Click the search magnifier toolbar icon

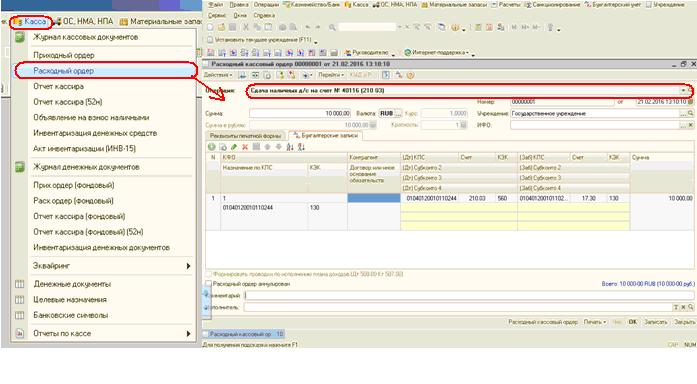332,28
